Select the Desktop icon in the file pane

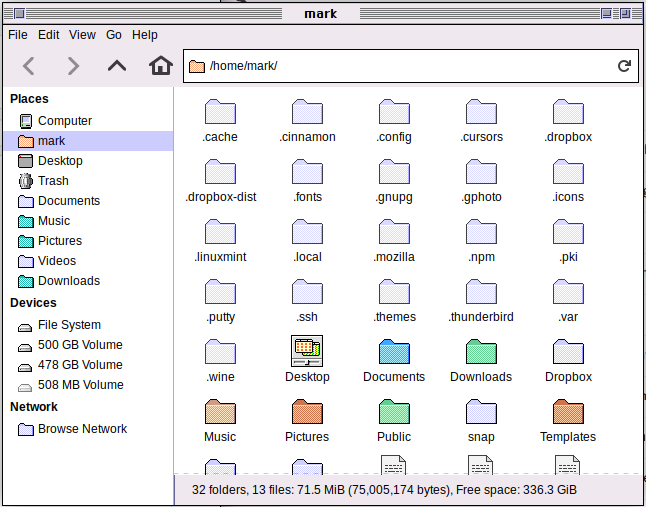(307, 351)
